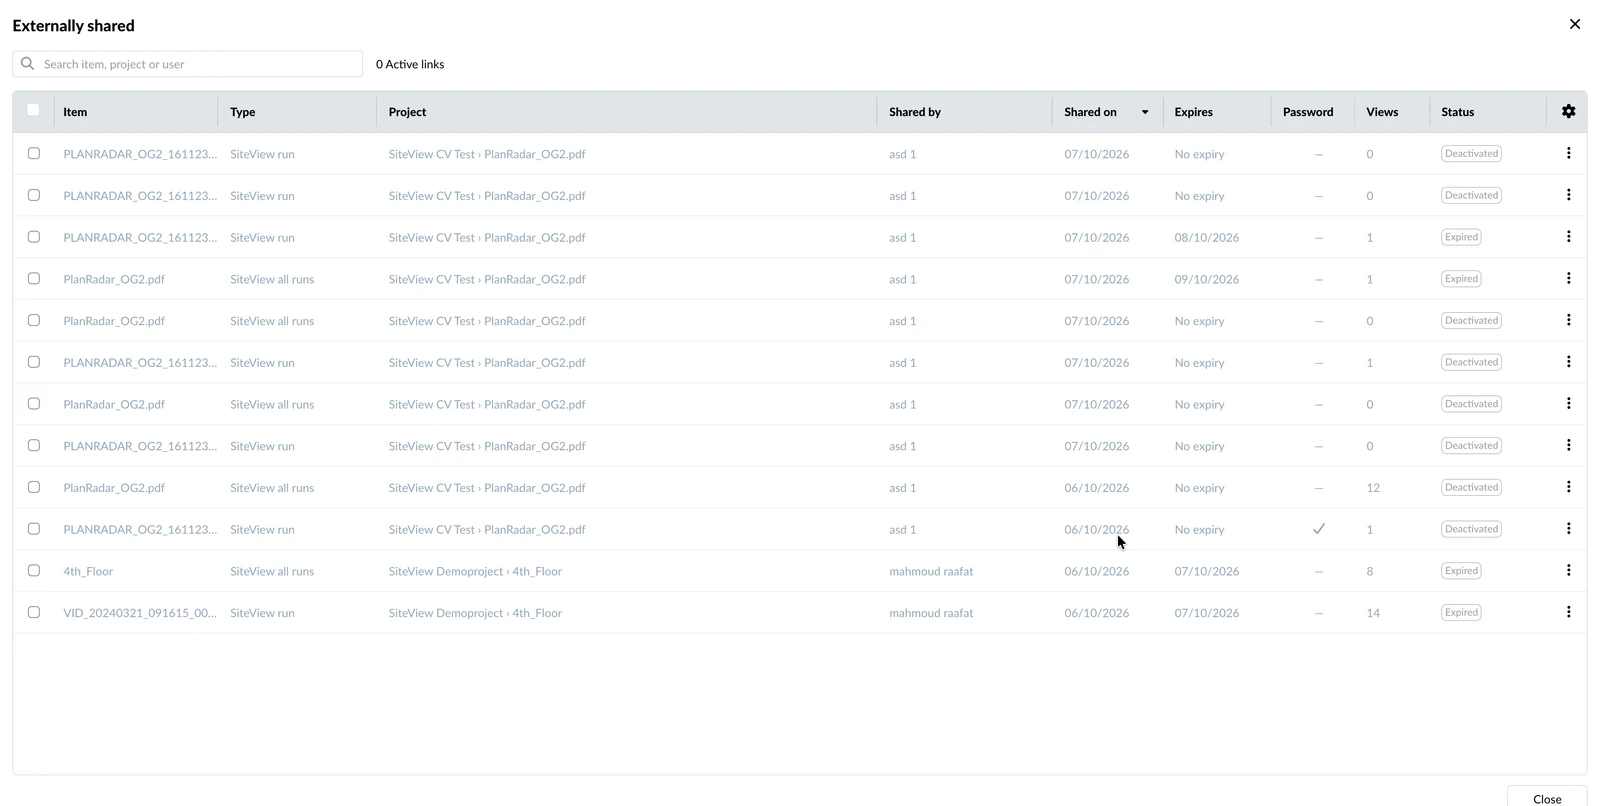Click the Status column header
Image resolution: width=1600 pixels, height=806 pixels.
tap(1457, 112)
